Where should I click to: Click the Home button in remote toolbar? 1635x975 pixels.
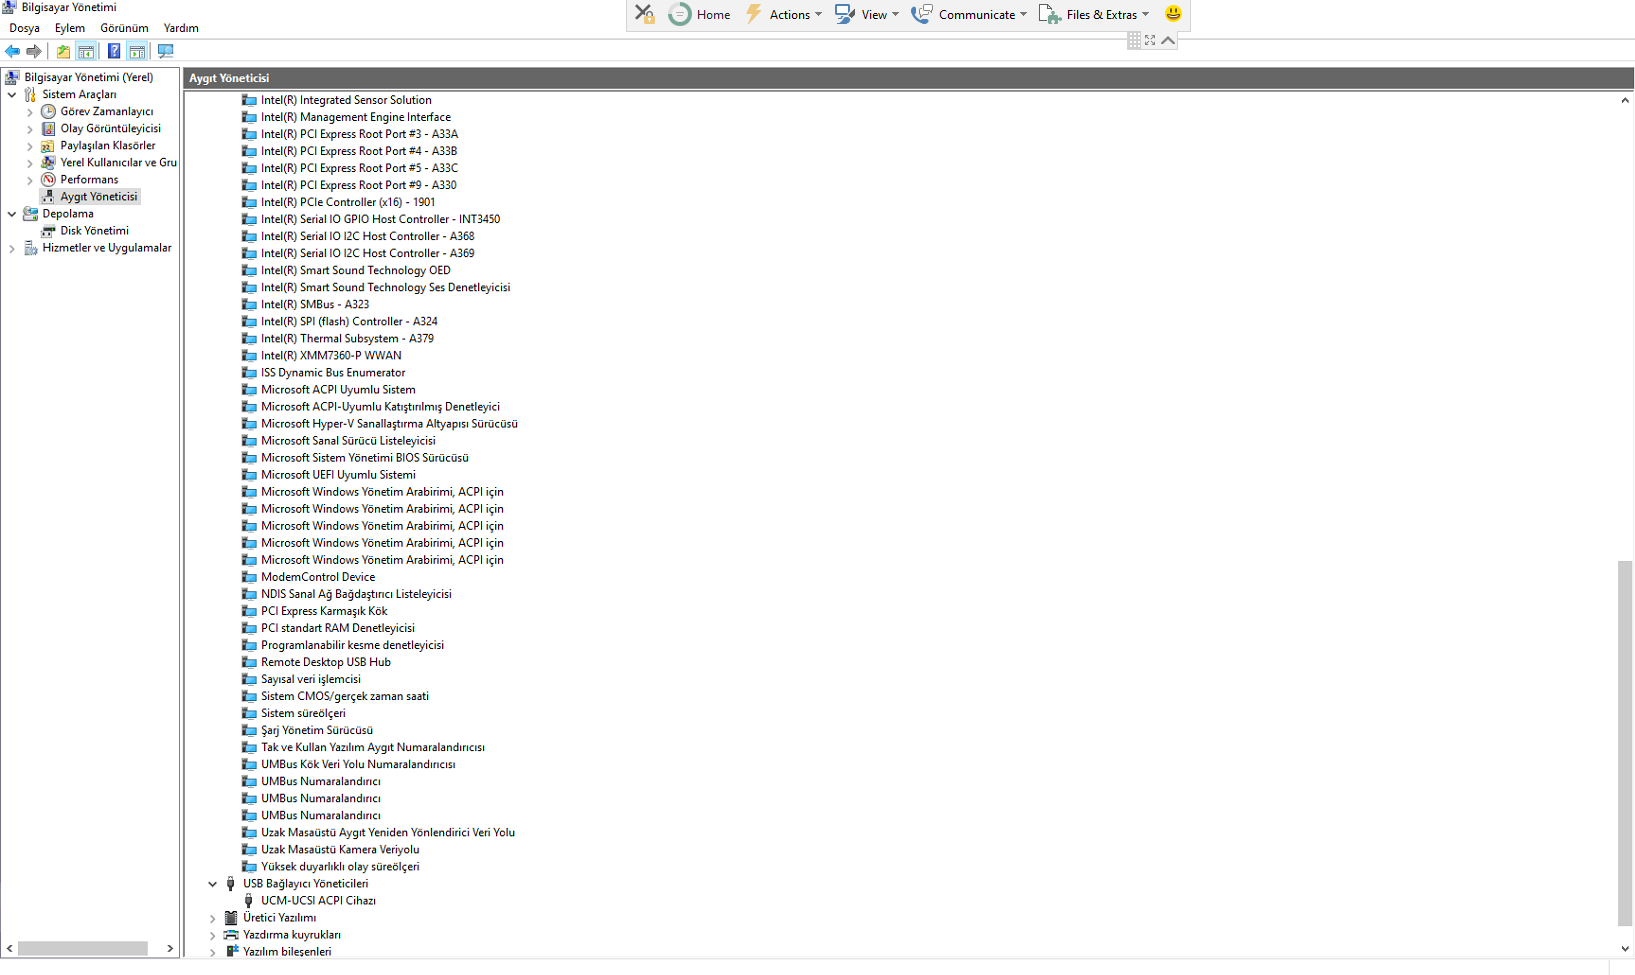(x=700, y=14)
